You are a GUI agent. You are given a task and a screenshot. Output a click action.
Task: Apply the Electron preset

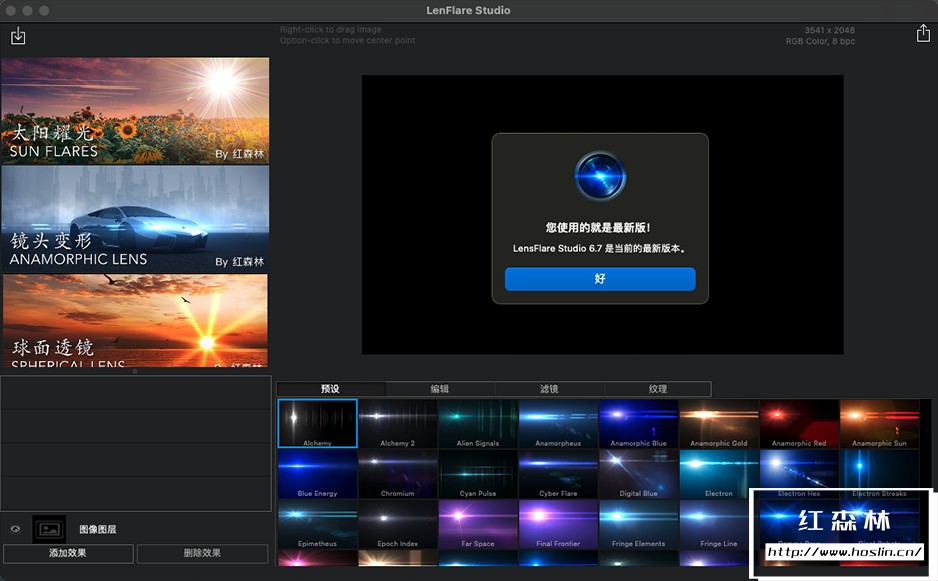click(x=718, y=474)
